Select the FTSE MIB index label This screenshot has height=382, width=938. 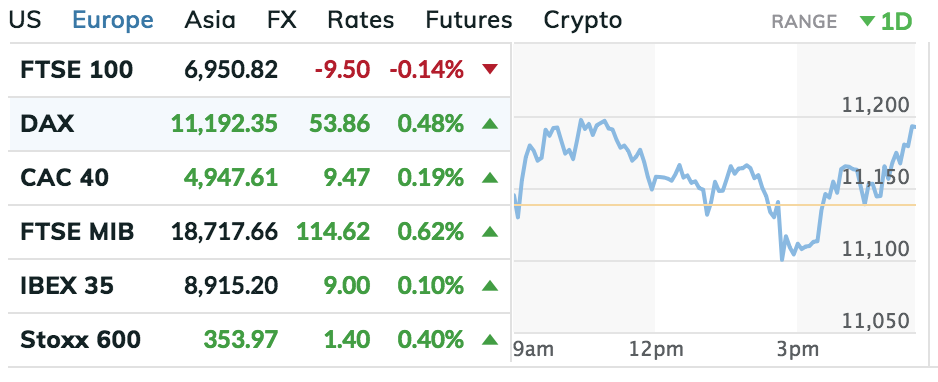tap(77, 232)
